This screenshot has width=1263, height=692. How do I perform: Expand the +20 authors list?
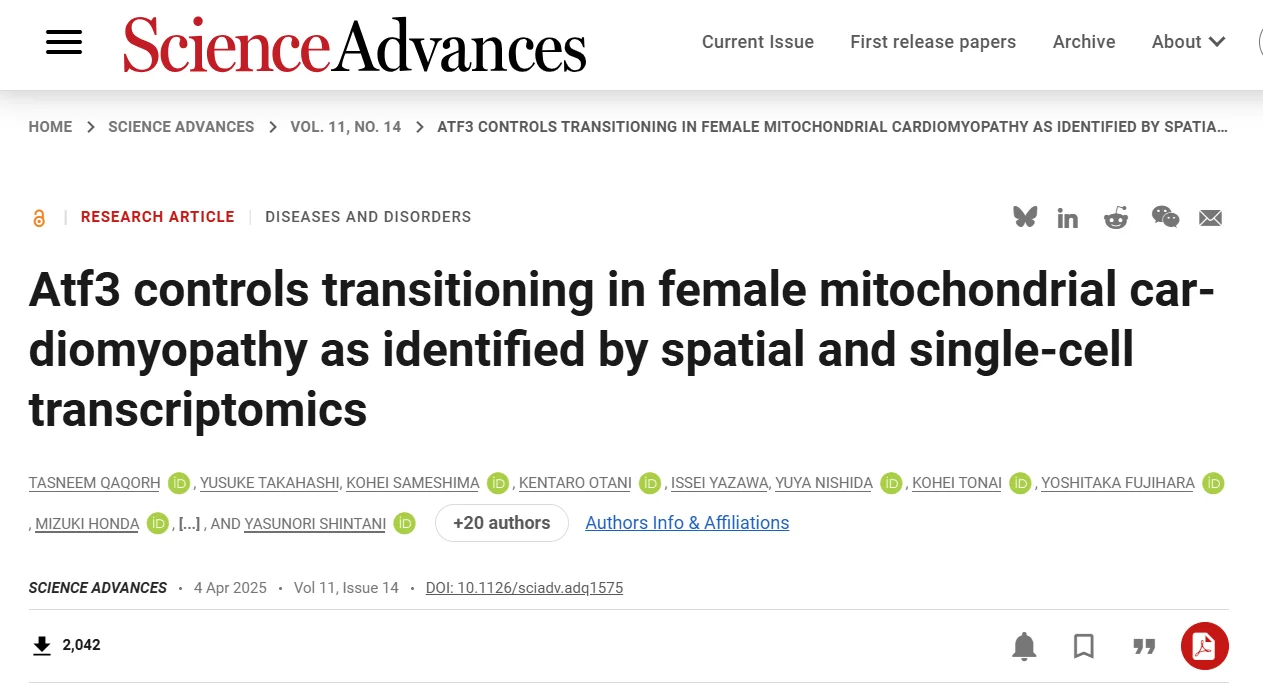(501, 523)
